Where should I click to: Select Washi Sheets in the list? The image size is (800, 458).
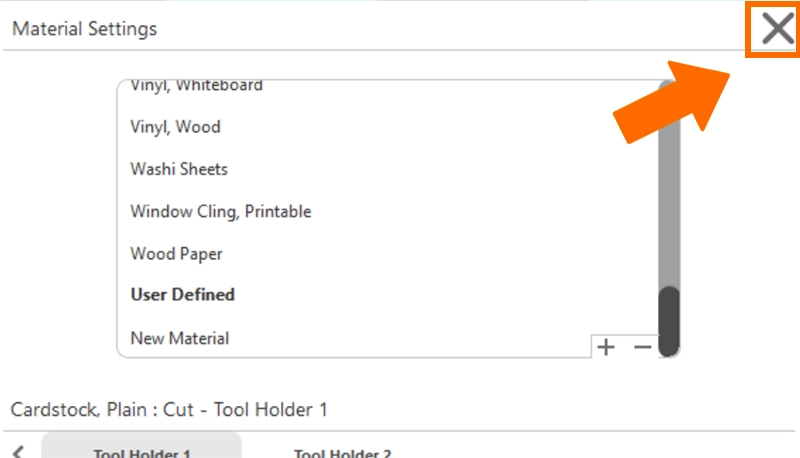pyautogui.click(x=179, y=169)
